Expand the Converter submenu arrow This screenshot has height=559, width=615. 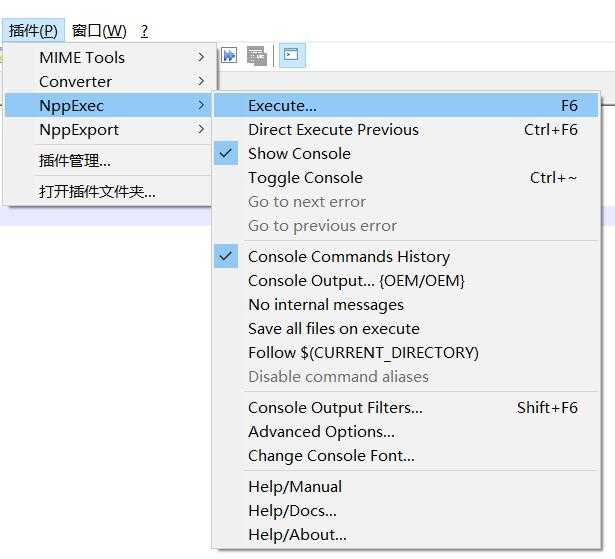[x=201, y=81]
